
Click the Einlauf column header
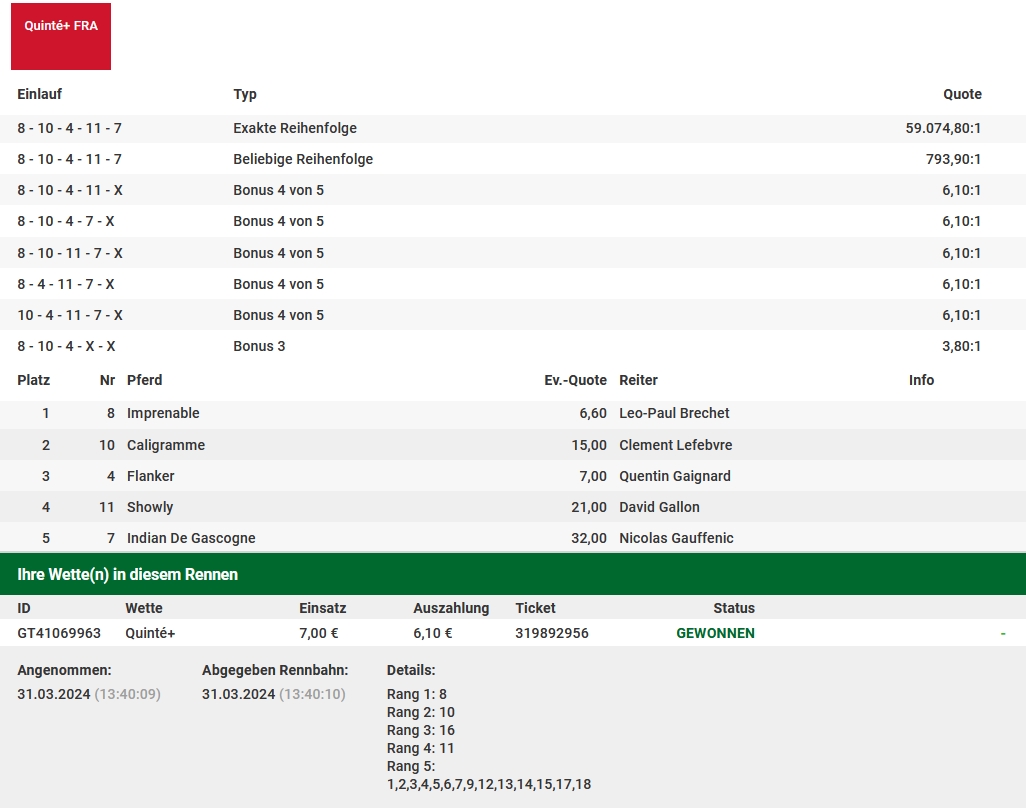39,94
